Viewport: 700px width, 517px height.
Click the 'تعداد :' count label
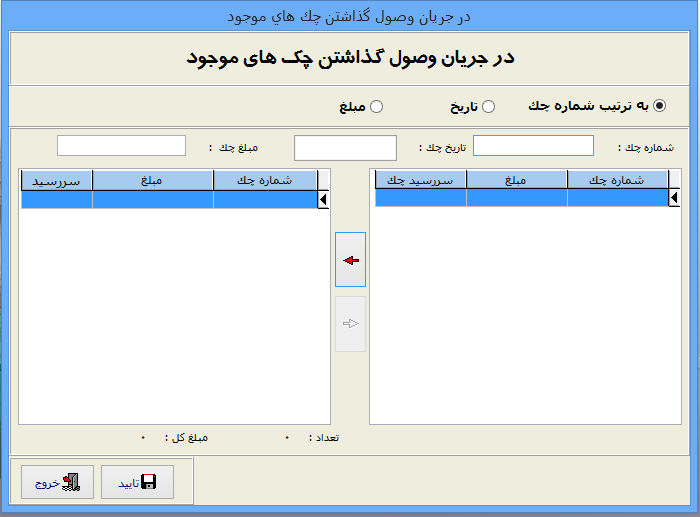pyautogui.click(x=324, y=438)
